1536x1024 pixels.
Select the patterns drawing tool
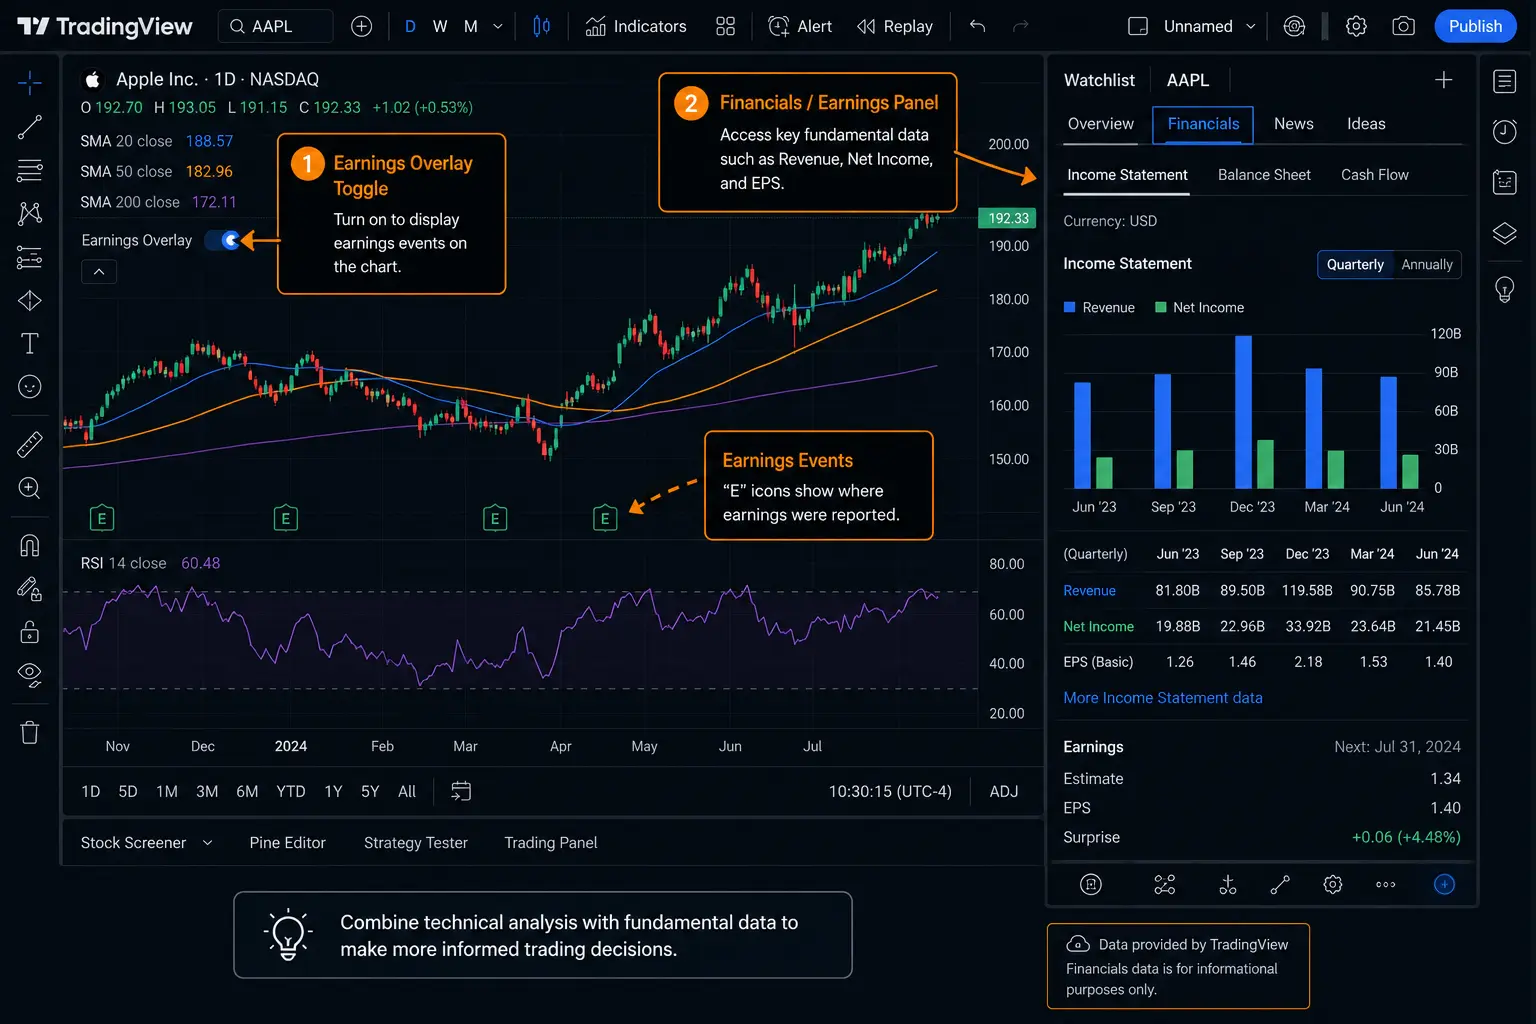pyautogui.click(x=30, y=213)
